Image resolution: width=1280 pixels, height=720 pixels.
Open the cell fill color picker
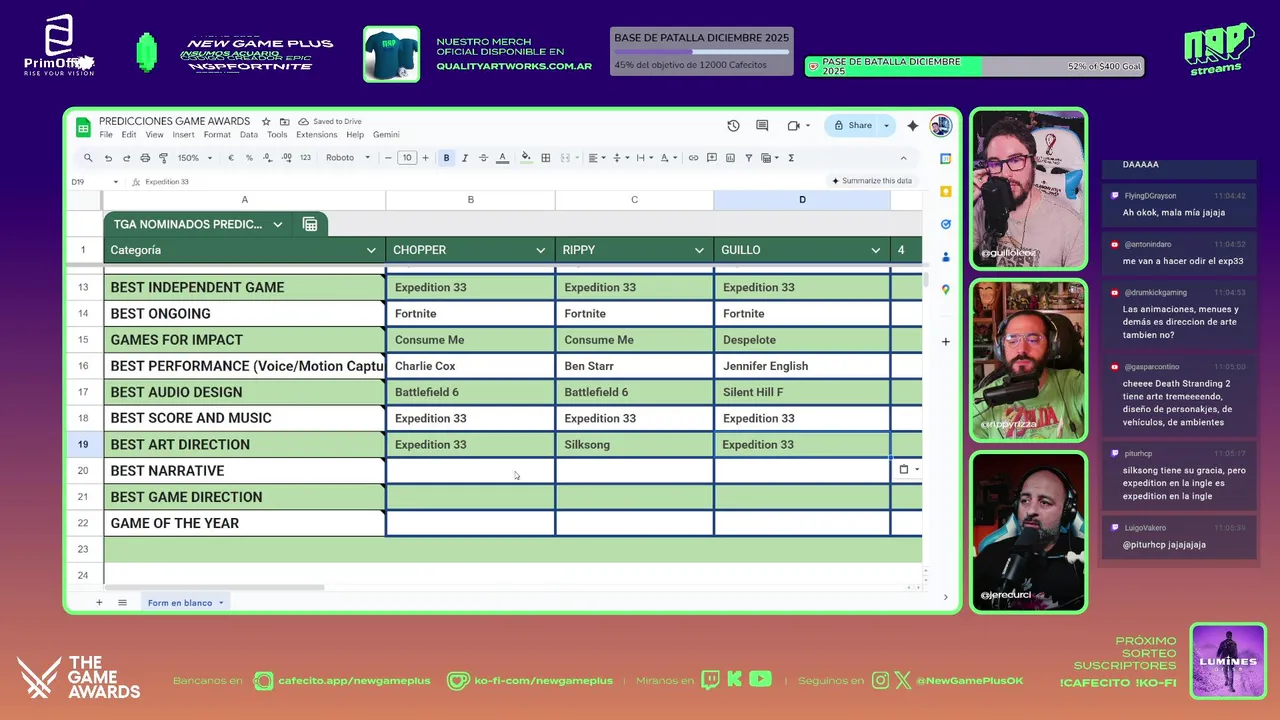(526, 158)
